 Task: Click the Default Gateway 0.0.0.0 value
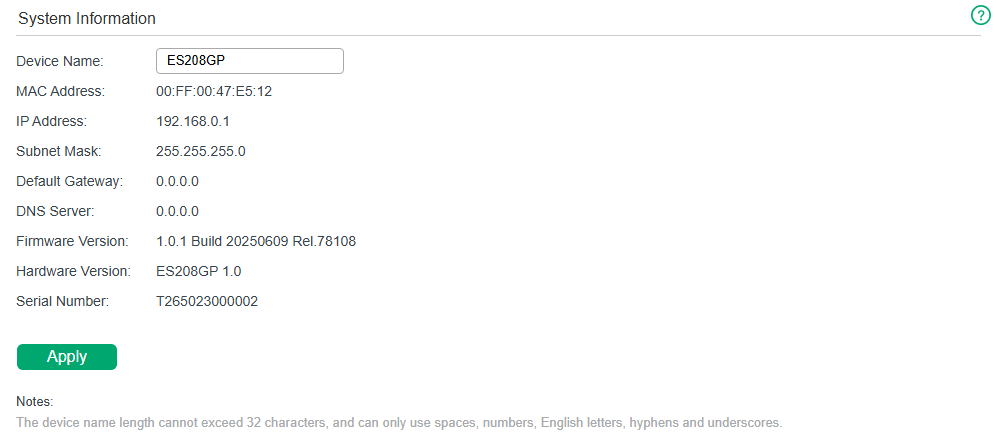177,181
